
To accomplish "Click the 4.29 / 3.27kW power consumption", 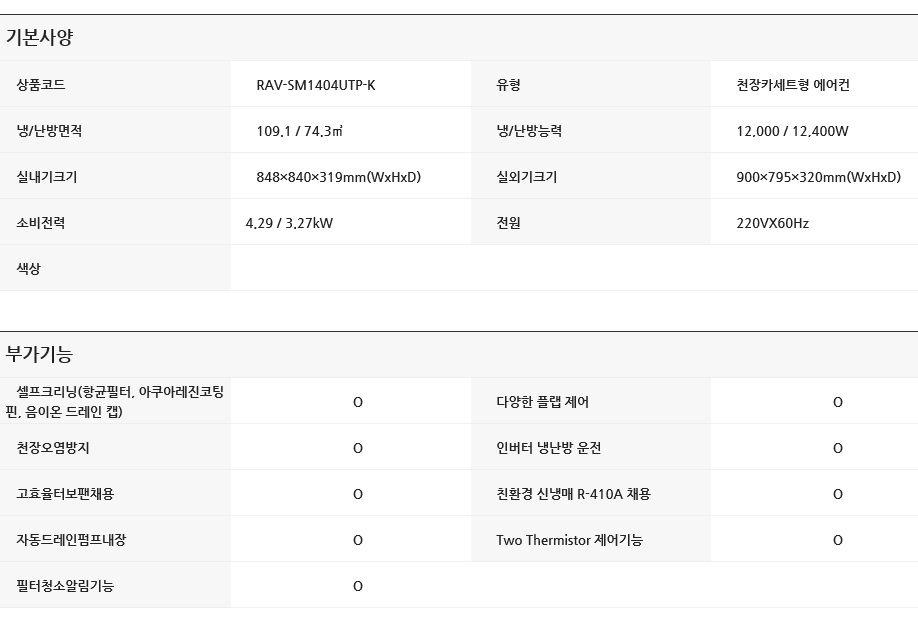I will [x=289, y=223].
